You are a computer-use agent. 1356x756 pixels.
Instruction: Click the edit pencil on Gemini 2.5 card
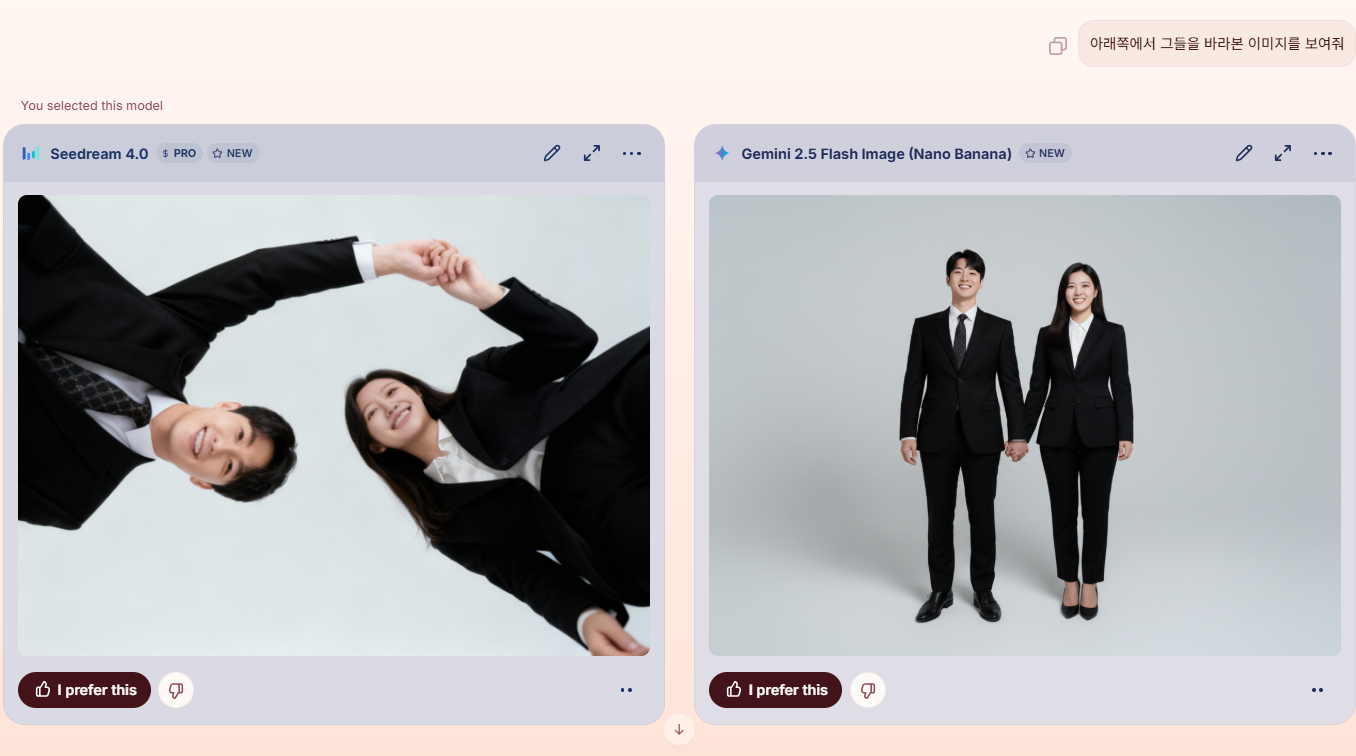click(1243, 153)
